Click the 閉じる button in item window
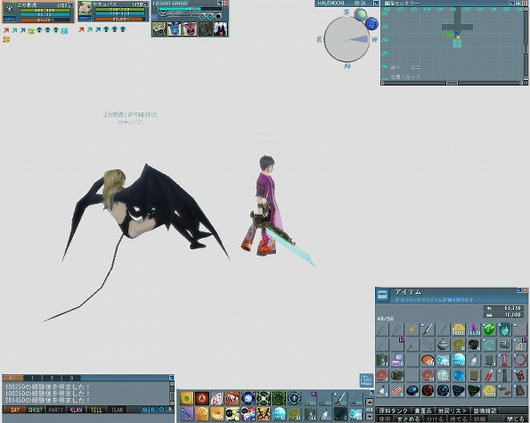530x423 pixels. point(515,419)
